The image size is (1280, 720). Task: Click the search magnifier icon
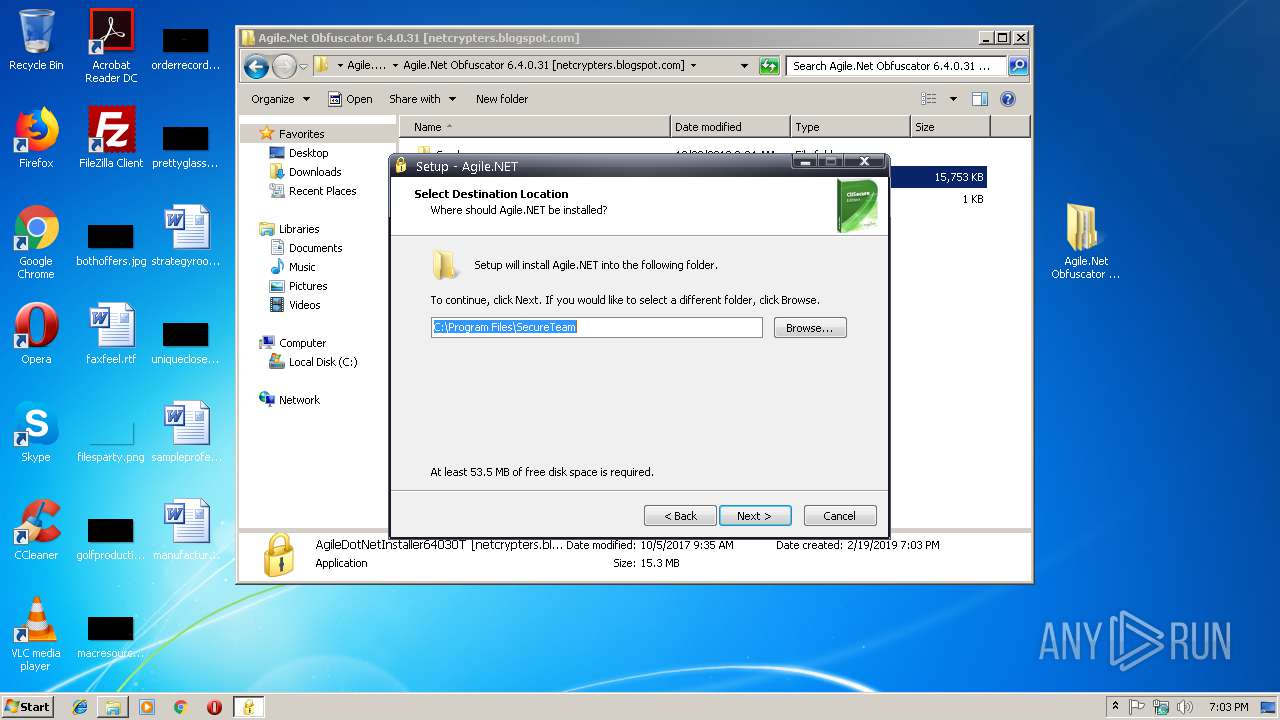(1017, 66)
